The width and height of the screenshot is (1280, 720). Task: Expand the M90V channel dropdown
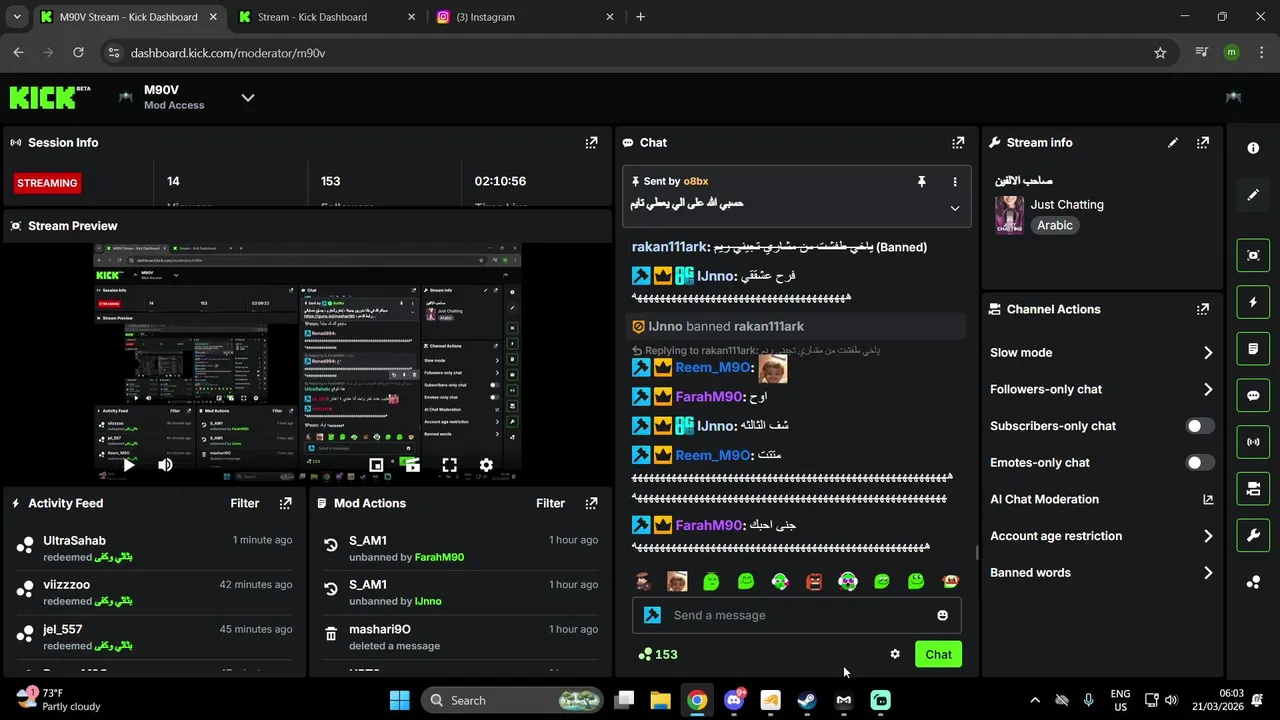click(248, 97)
